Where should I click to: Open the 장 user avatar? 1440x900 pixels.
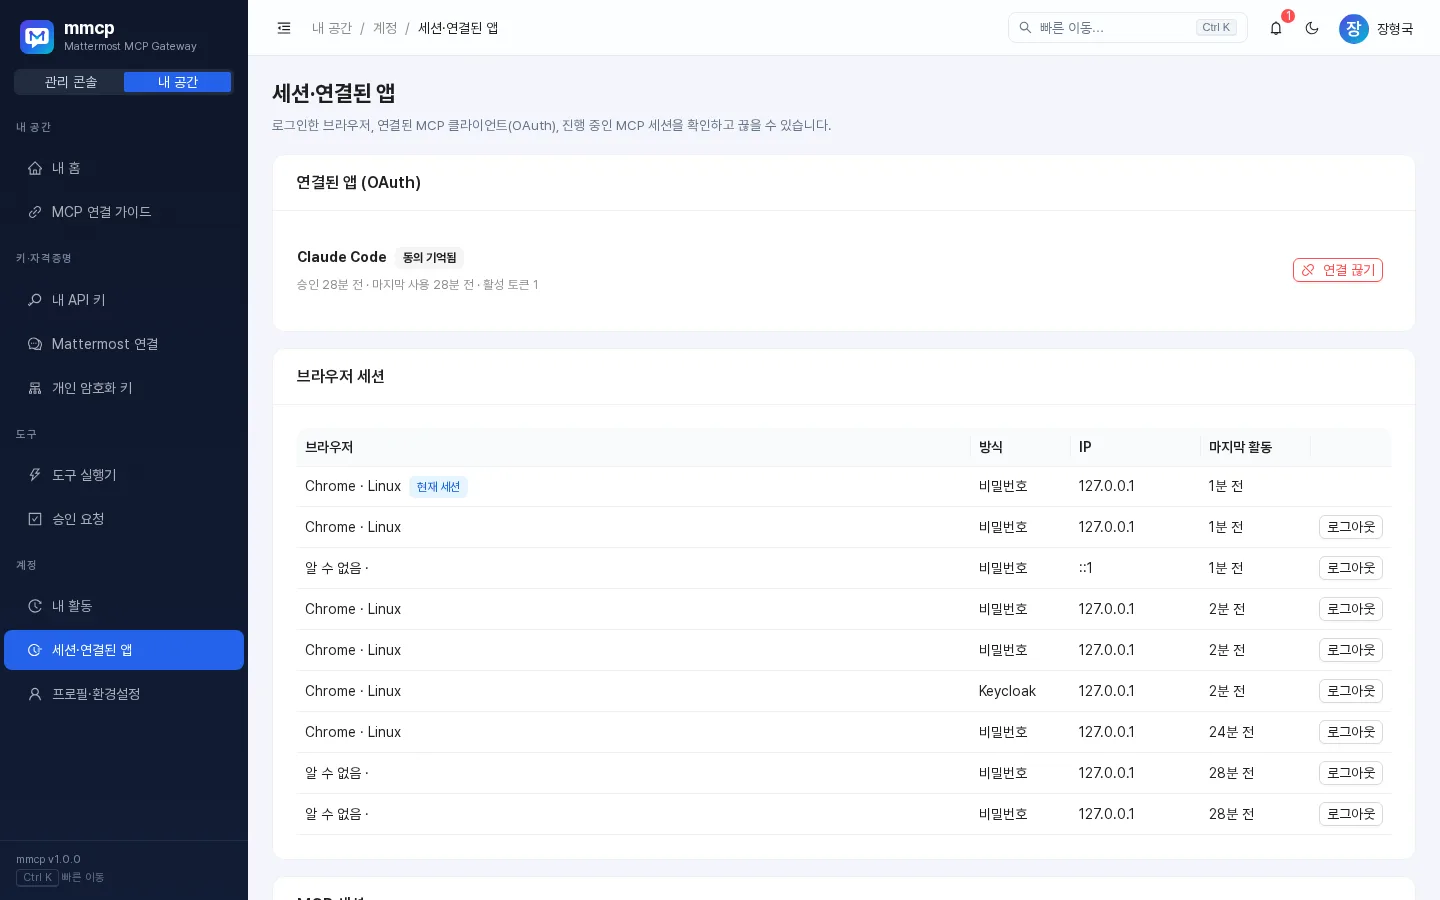(x=1354, y=28)
